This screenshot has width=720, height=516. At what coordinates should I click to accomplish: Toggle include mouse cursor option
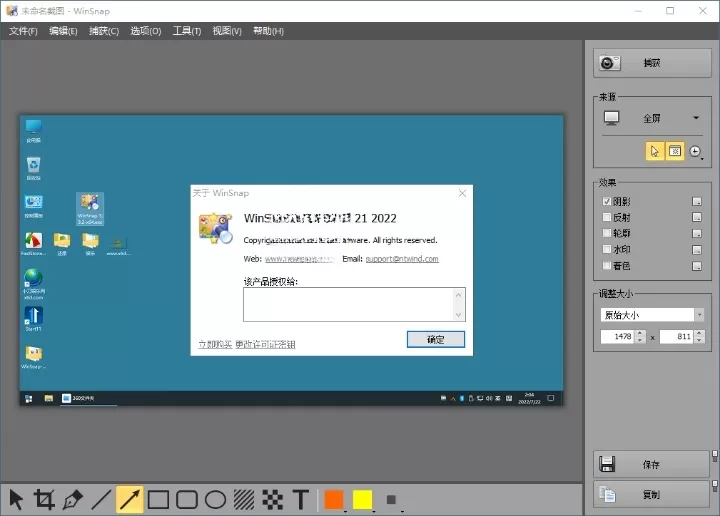coord(655,151)
